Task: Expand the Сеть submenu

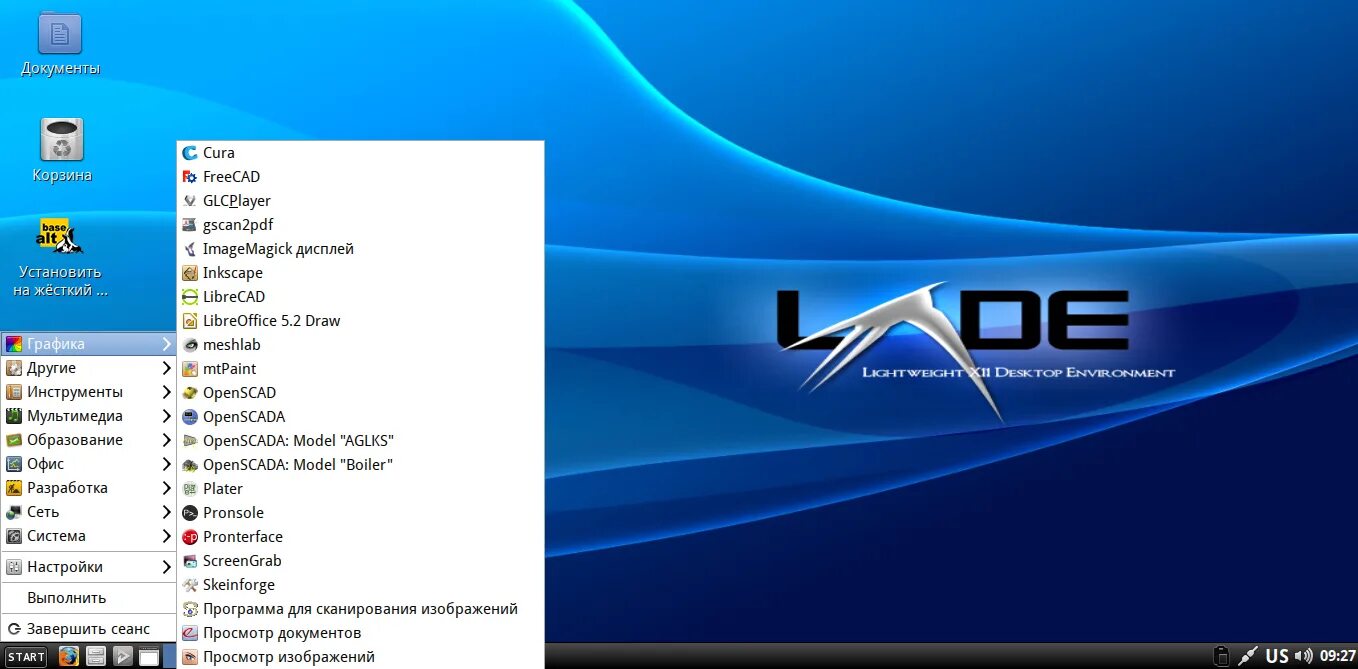Action: (x=88, y=512)
